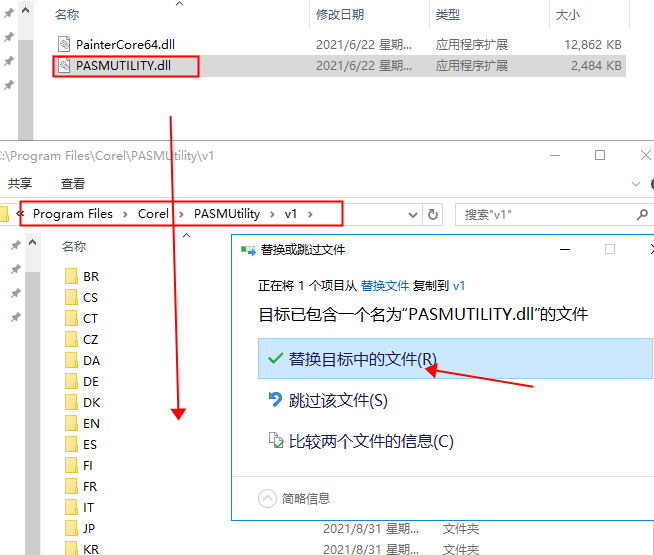Open the KR folder
This screenshot has width=654, height=555.
(x=82, y=548)
